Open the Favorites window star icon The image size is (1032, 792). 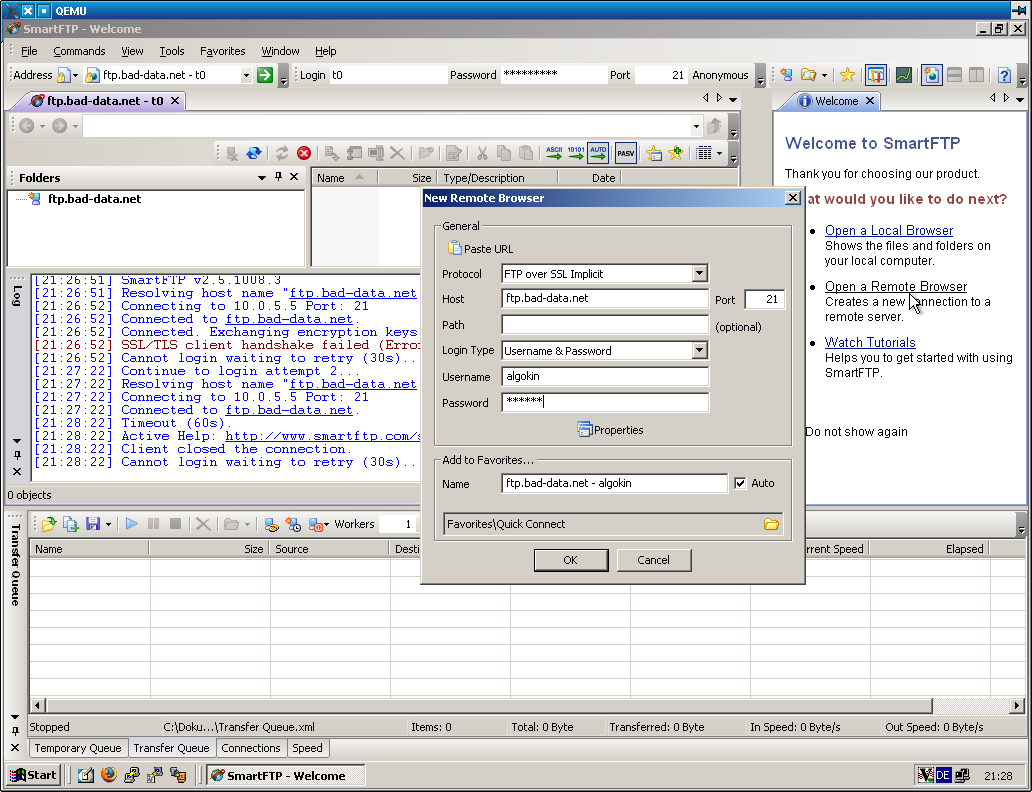[654, 153]
